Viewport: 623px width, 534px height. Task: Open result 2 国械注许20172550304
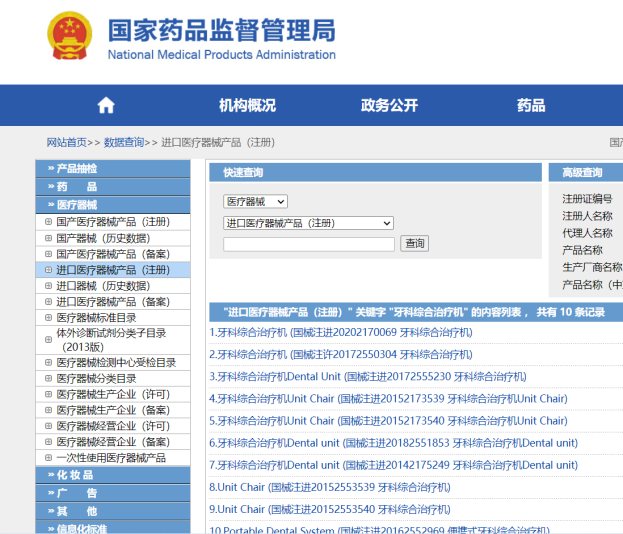point(341,354)
